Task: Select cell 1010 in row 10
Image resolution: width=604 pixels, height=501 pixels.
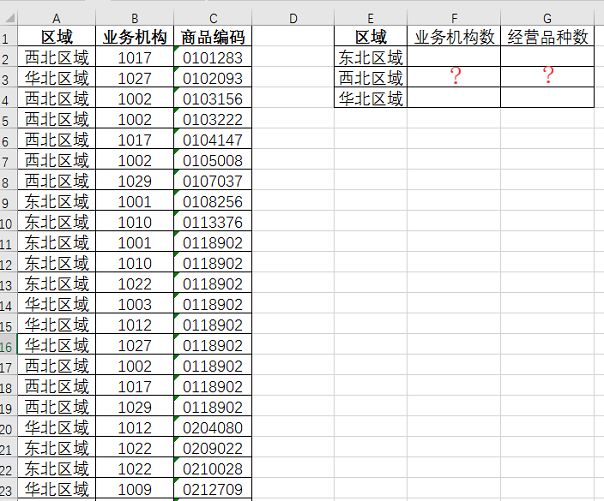Action: (134, 222)
